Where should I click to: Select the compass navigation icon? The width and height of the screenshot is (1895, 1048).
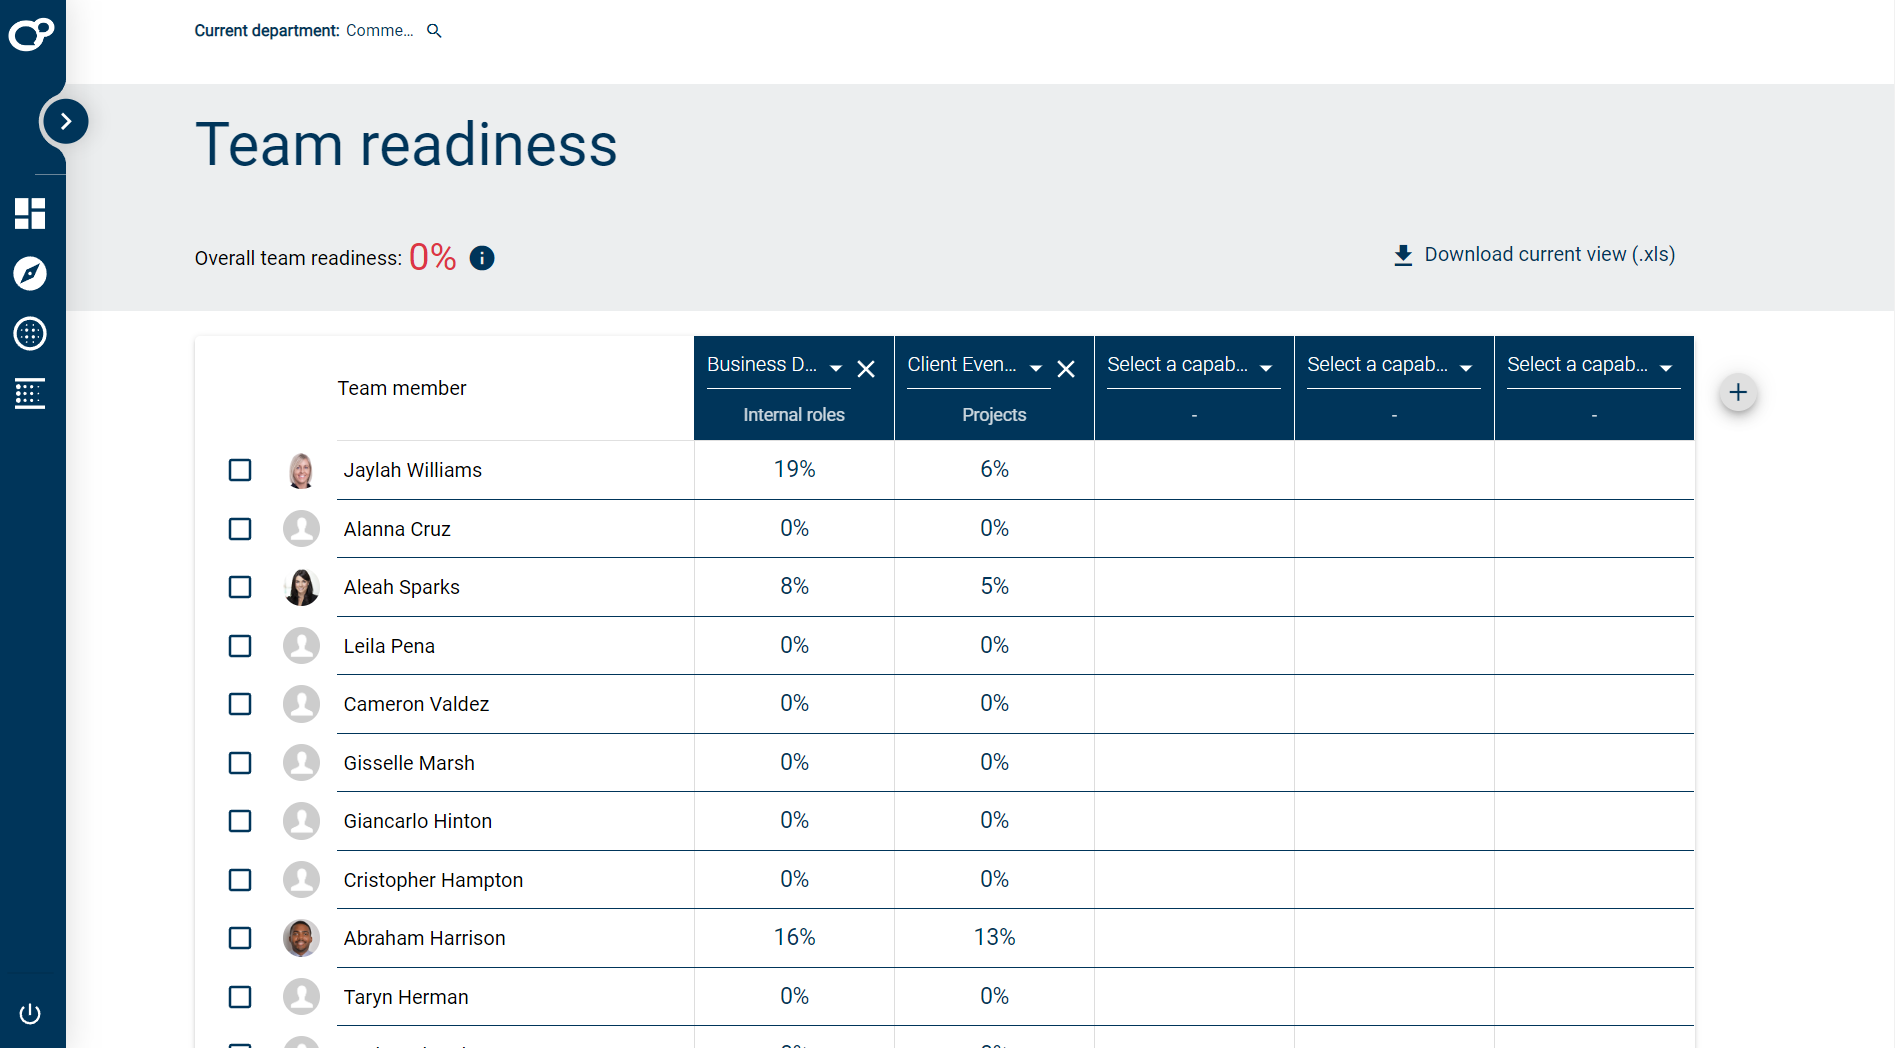click(30, 274)
